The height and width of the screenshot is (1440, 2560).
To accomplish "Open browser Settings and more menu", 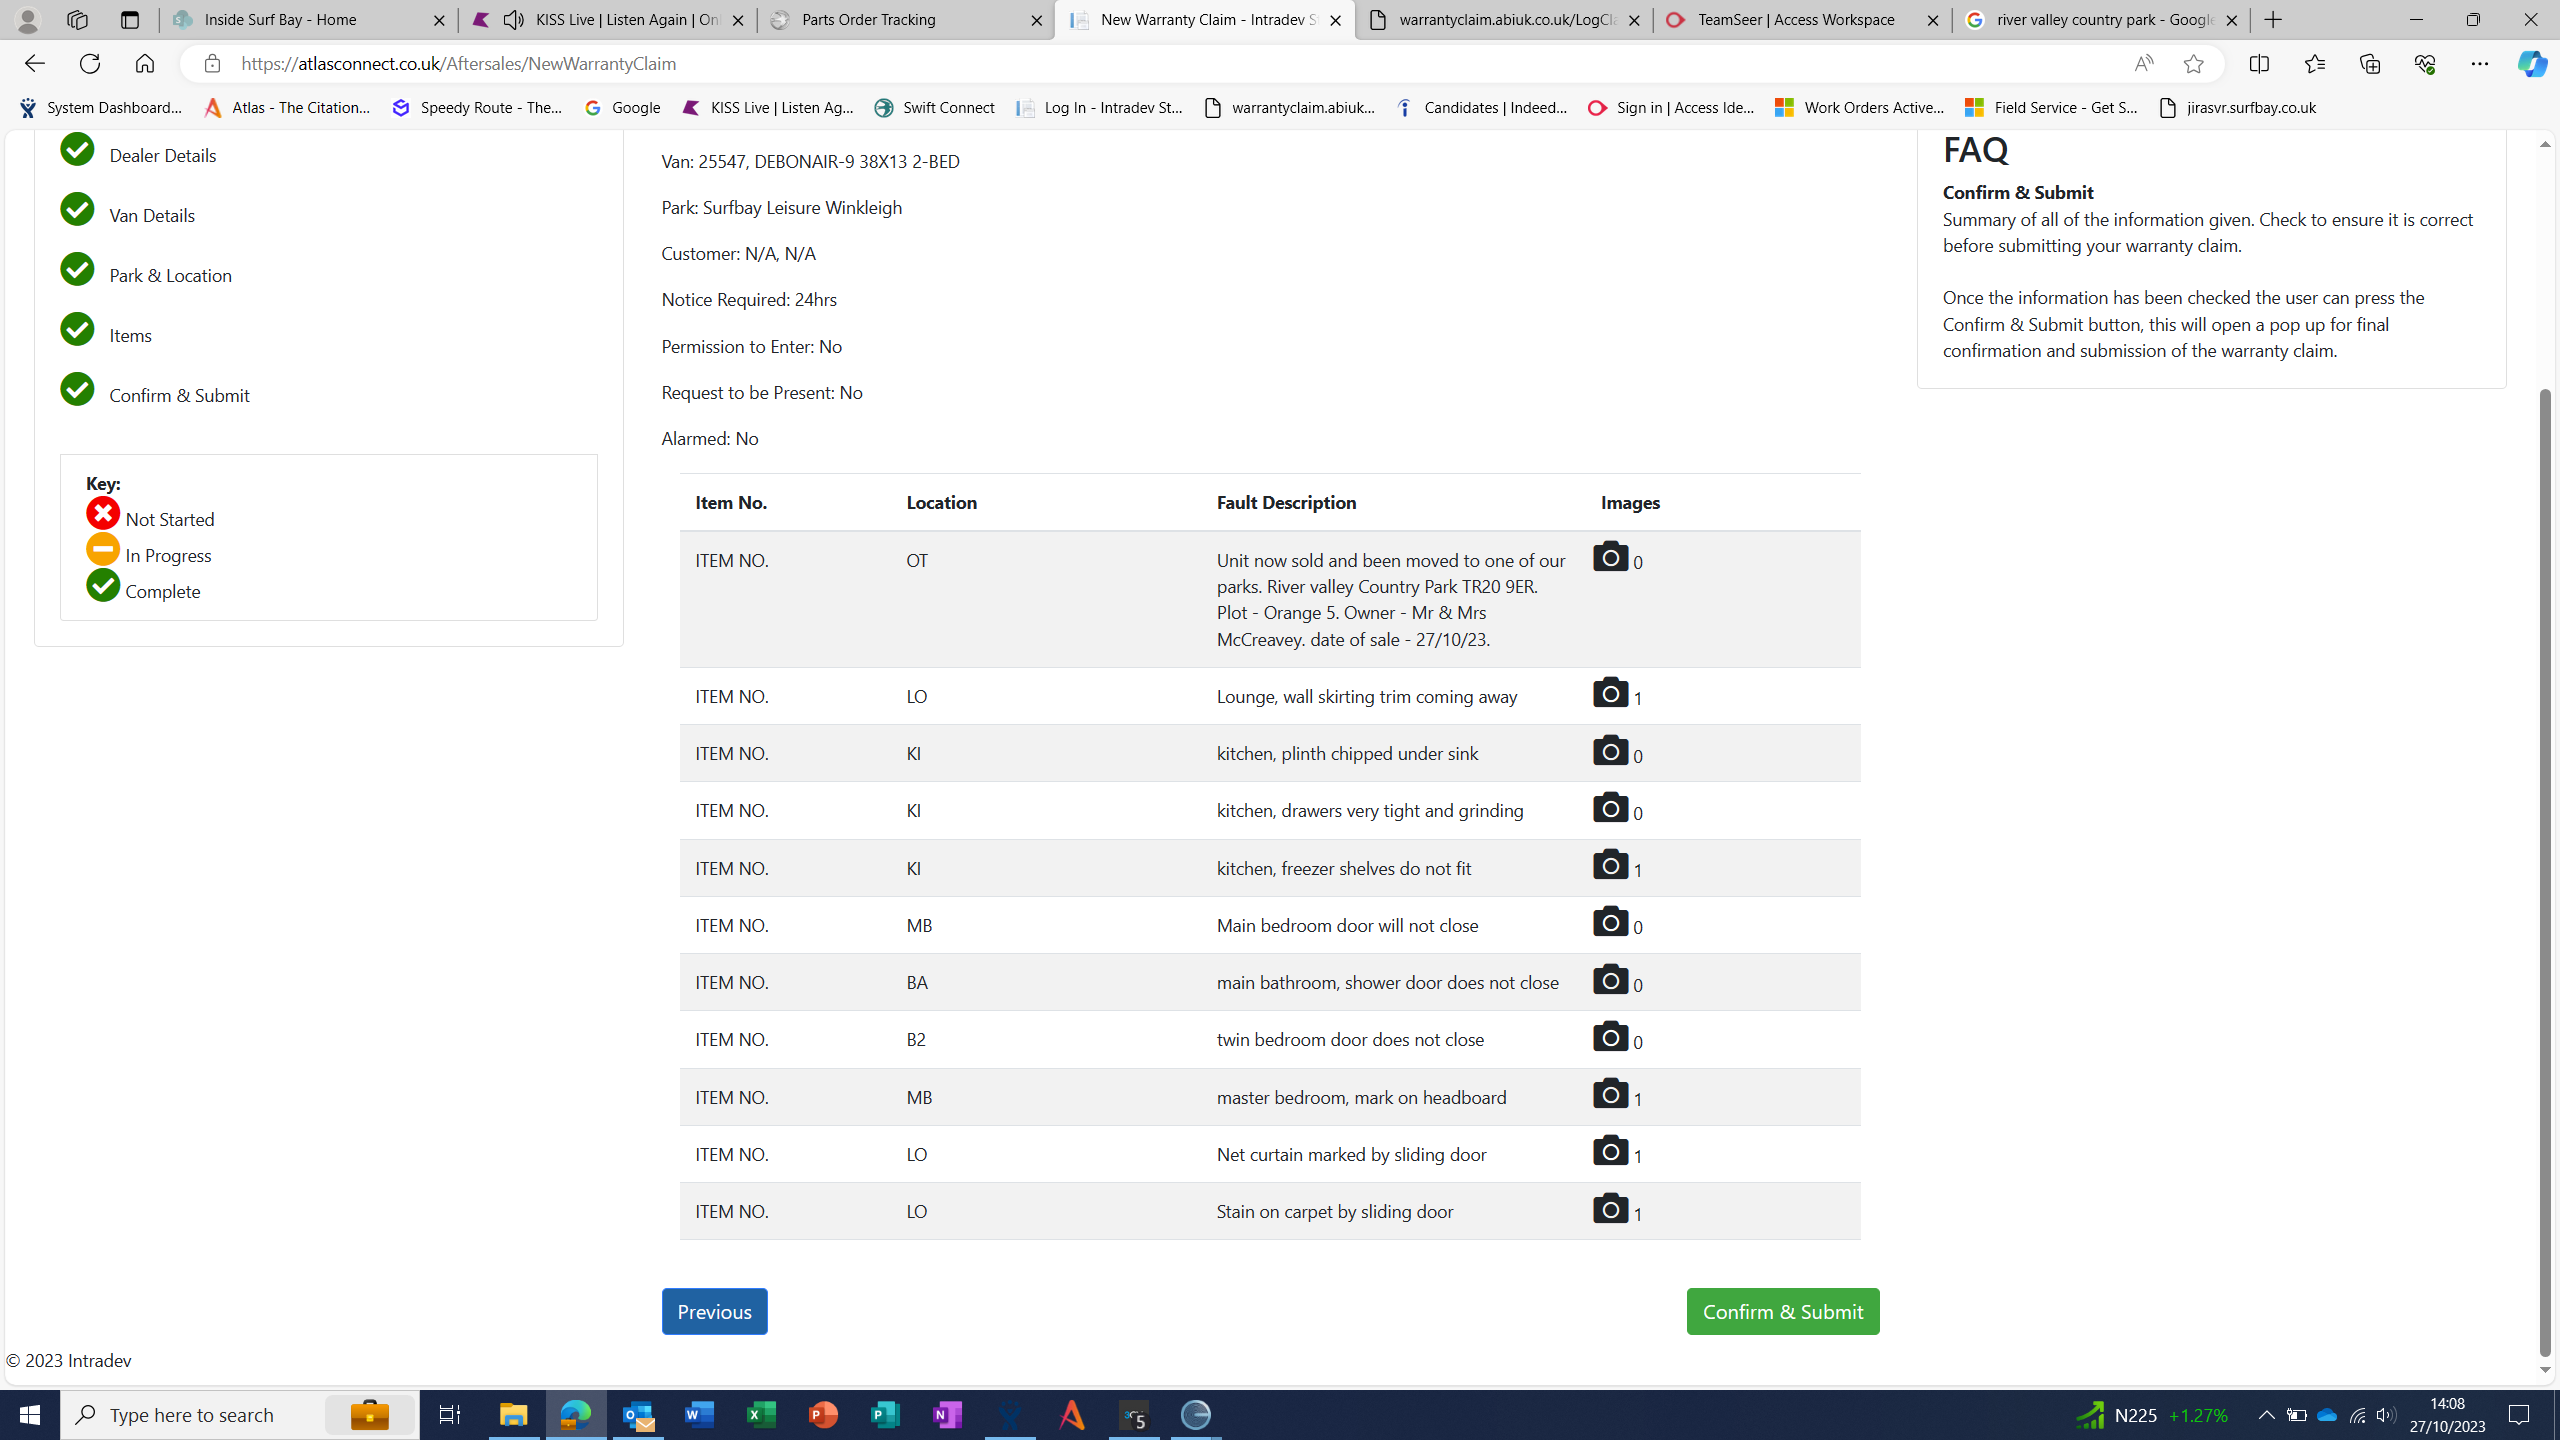I will tap(2479, 64).
